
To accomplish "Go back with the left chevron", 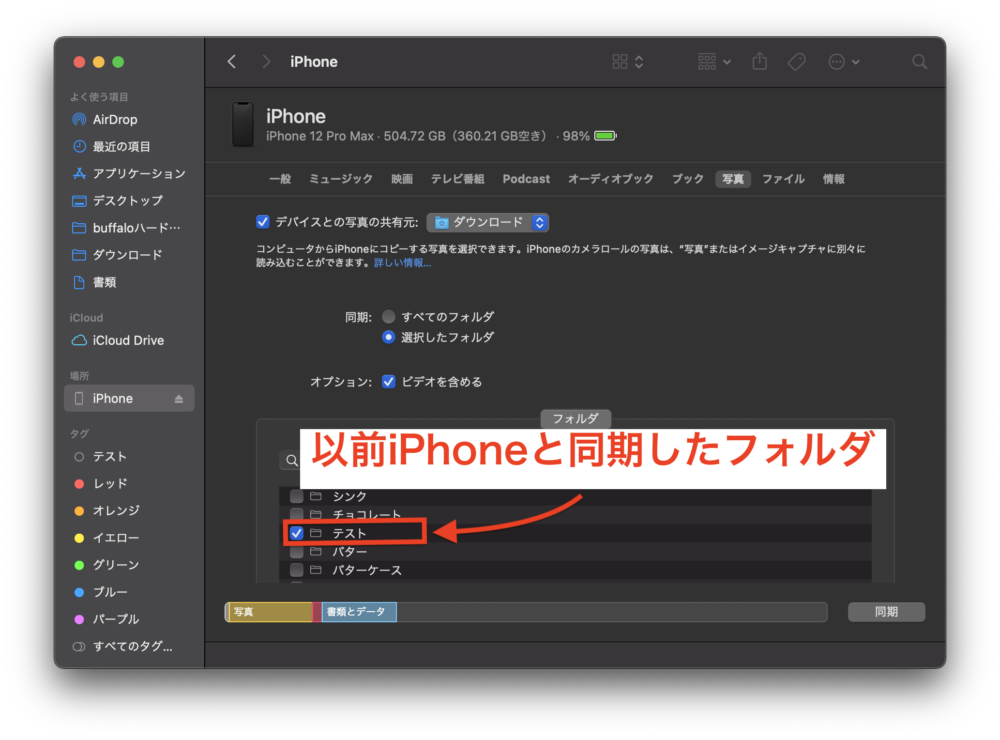I will tap(232, 62).
